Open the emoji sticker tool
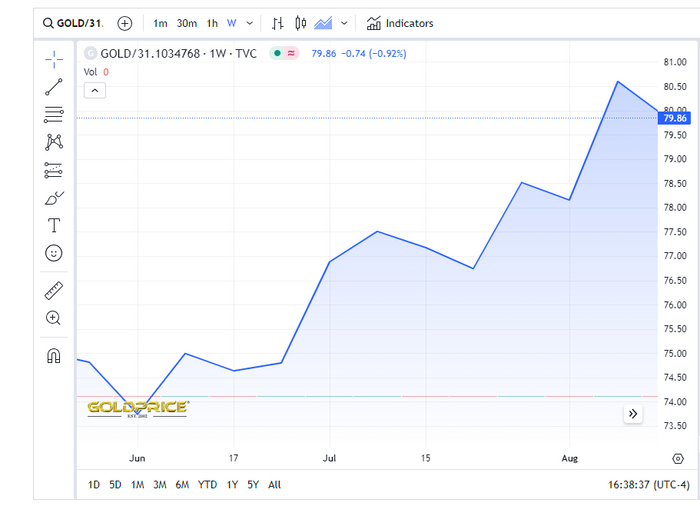Viewport: 700px width, 506px height. point(54,253)
